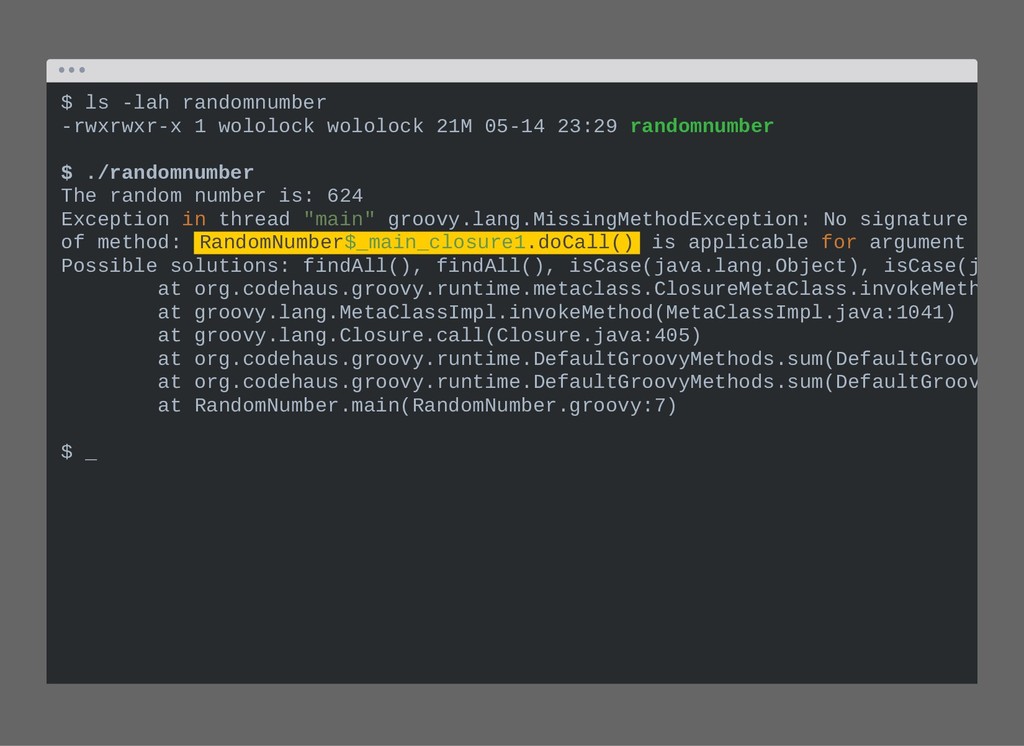Screen dimensions: 1024x746
Task: Click the MetaClassImpl.java:1041 stack trace line
Action: (556, 312)
